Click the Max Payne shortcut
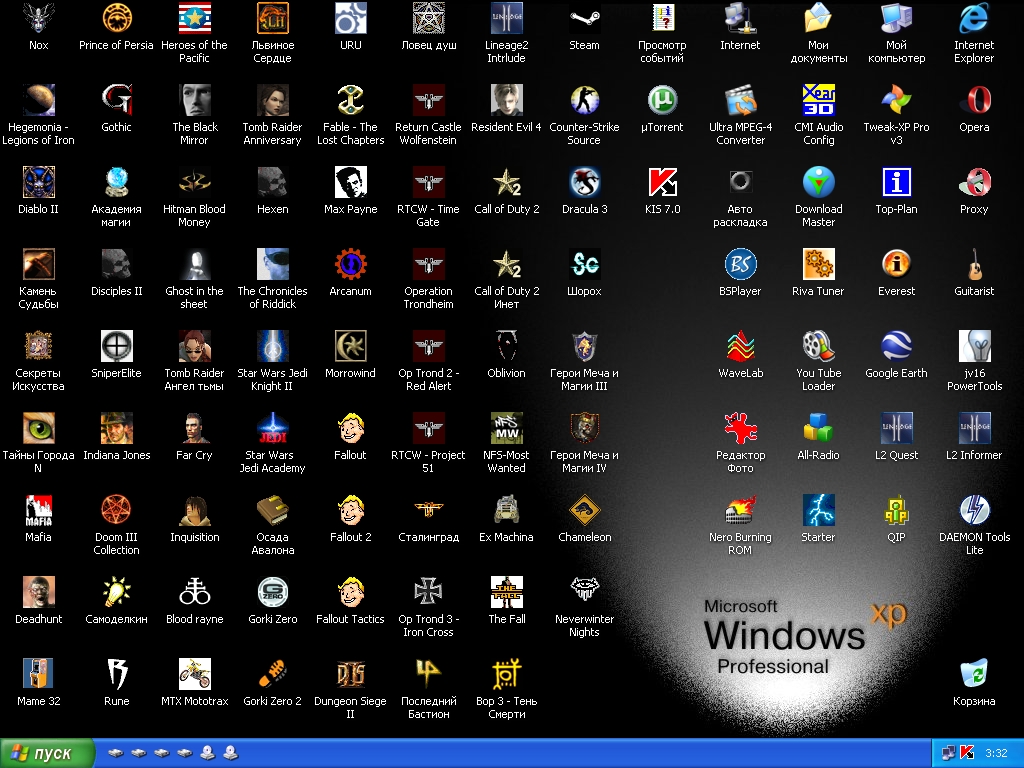The width and height of the screenshot is (1024, 768). tap(350, 182)
